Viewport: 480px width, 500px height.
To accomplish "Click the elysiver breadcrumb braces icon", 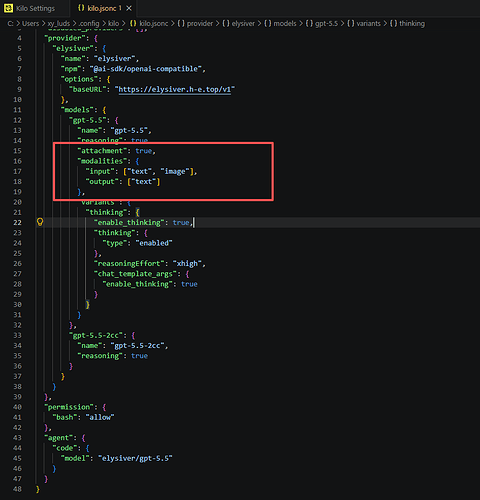I will point(226,24).
